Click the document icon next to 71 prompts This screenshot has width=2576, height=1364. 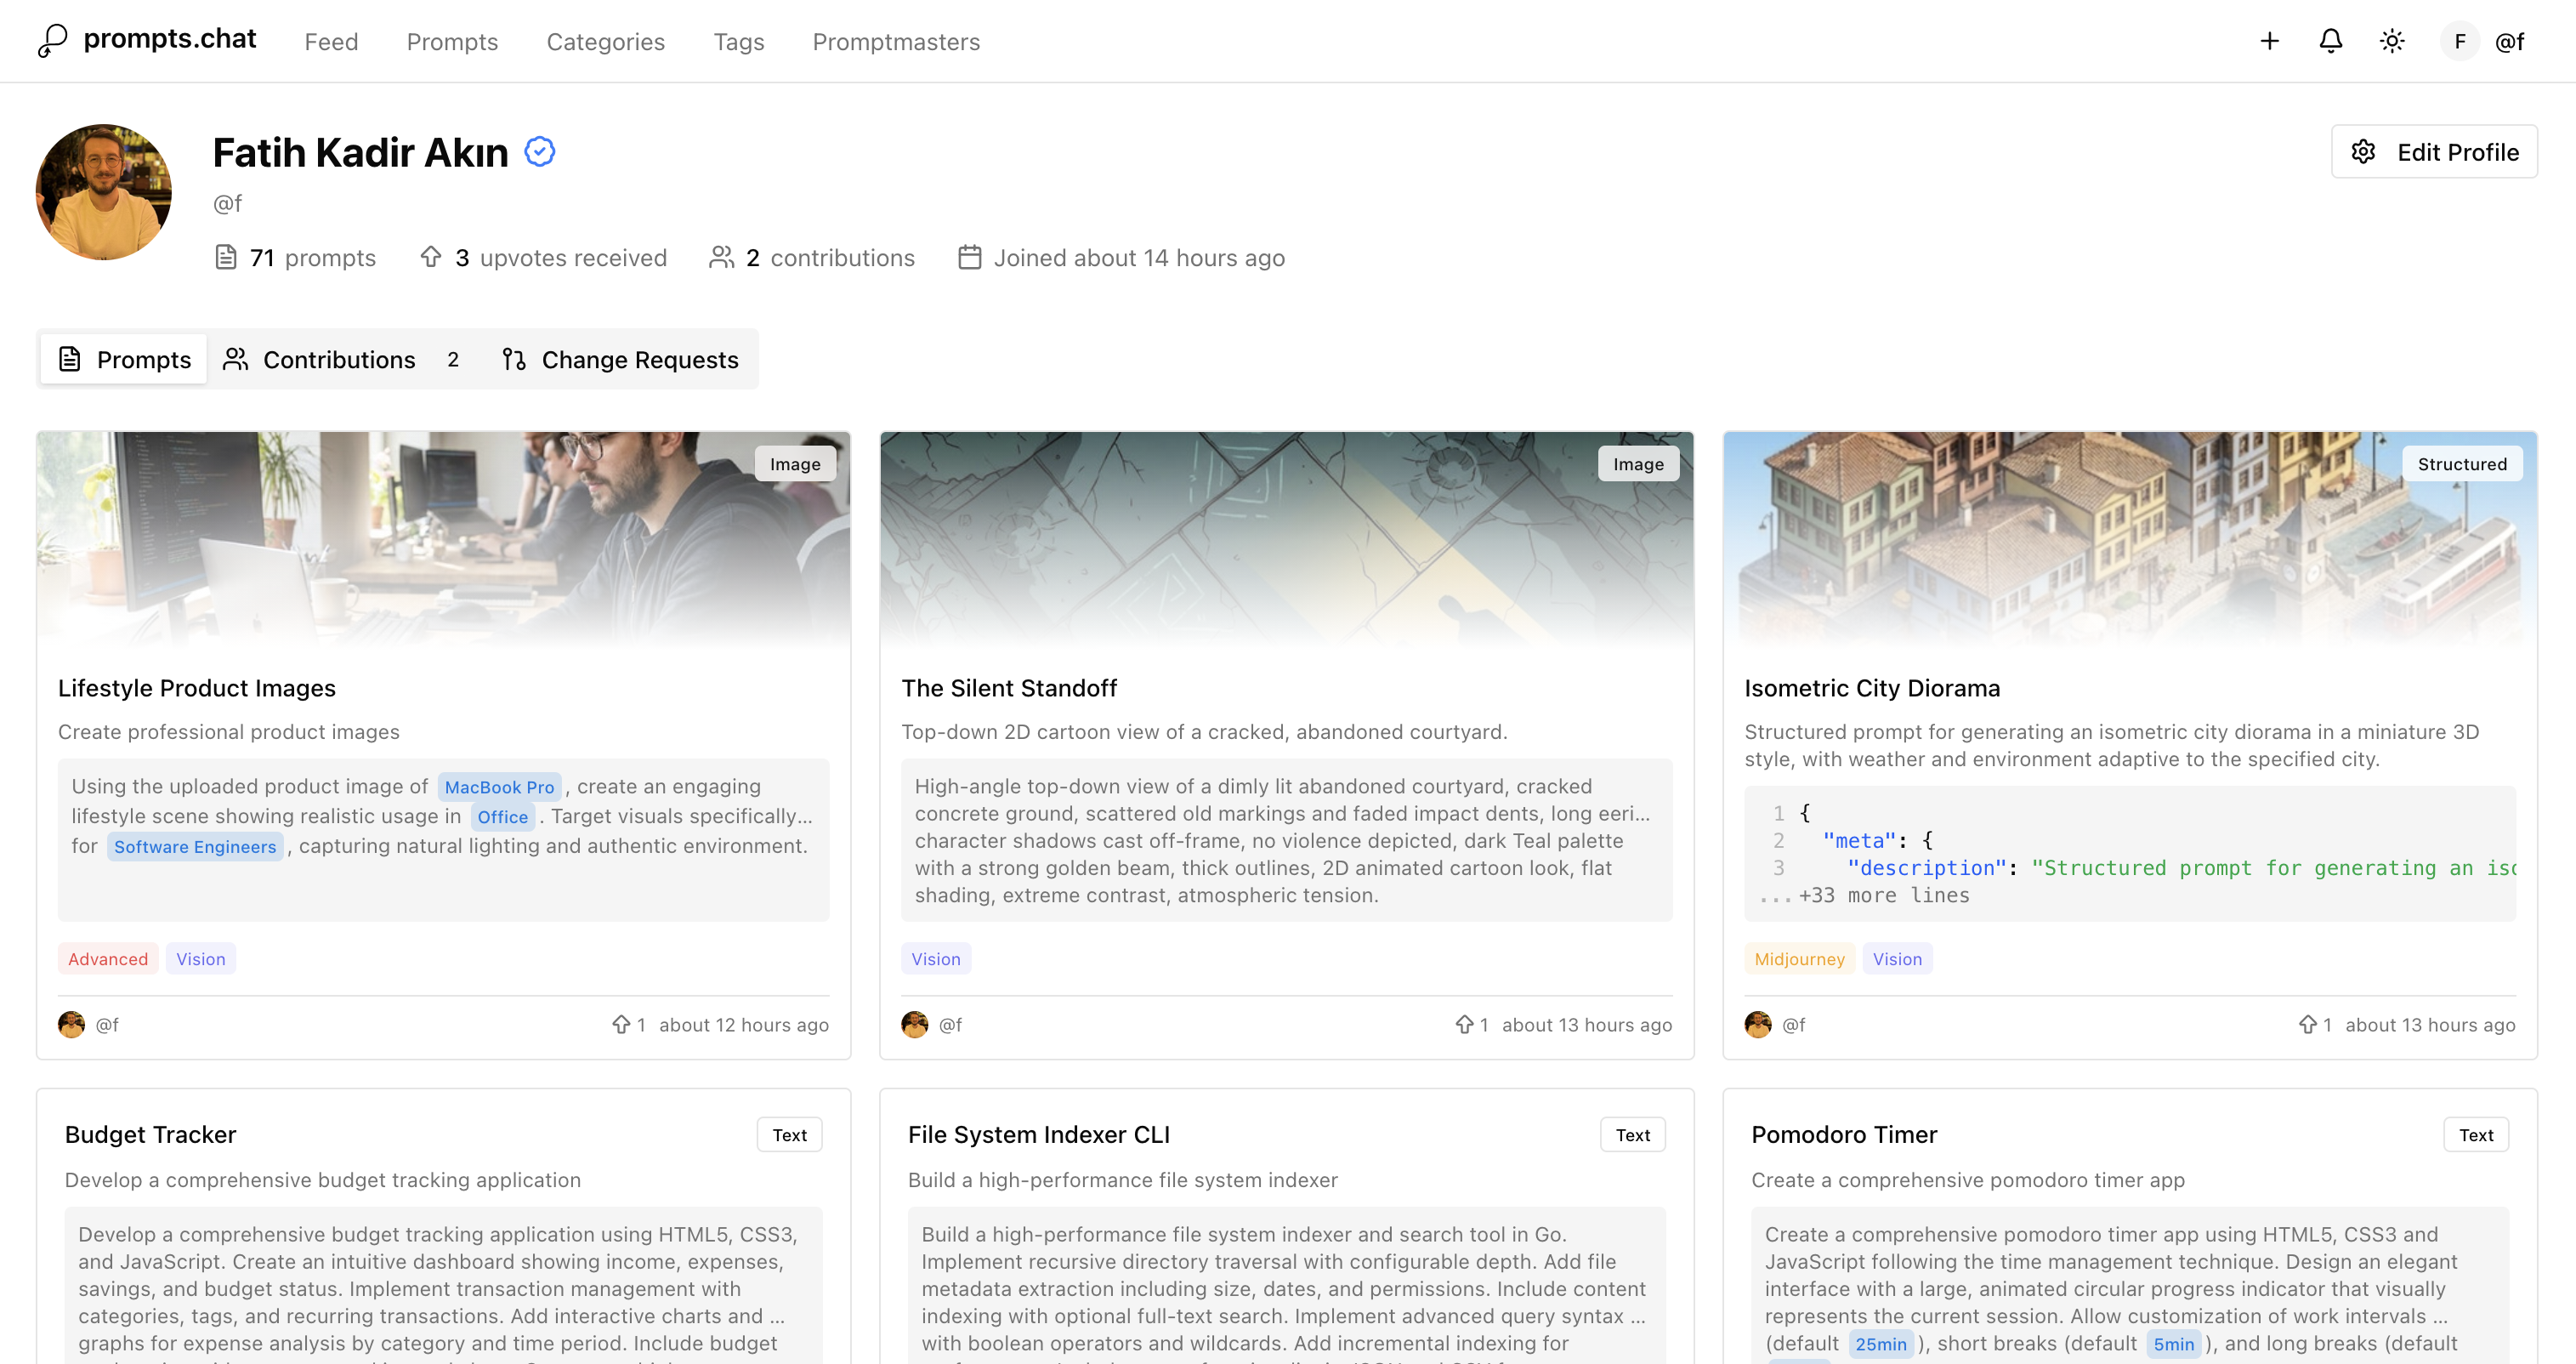pyautogui.click(x=228, y=256)
